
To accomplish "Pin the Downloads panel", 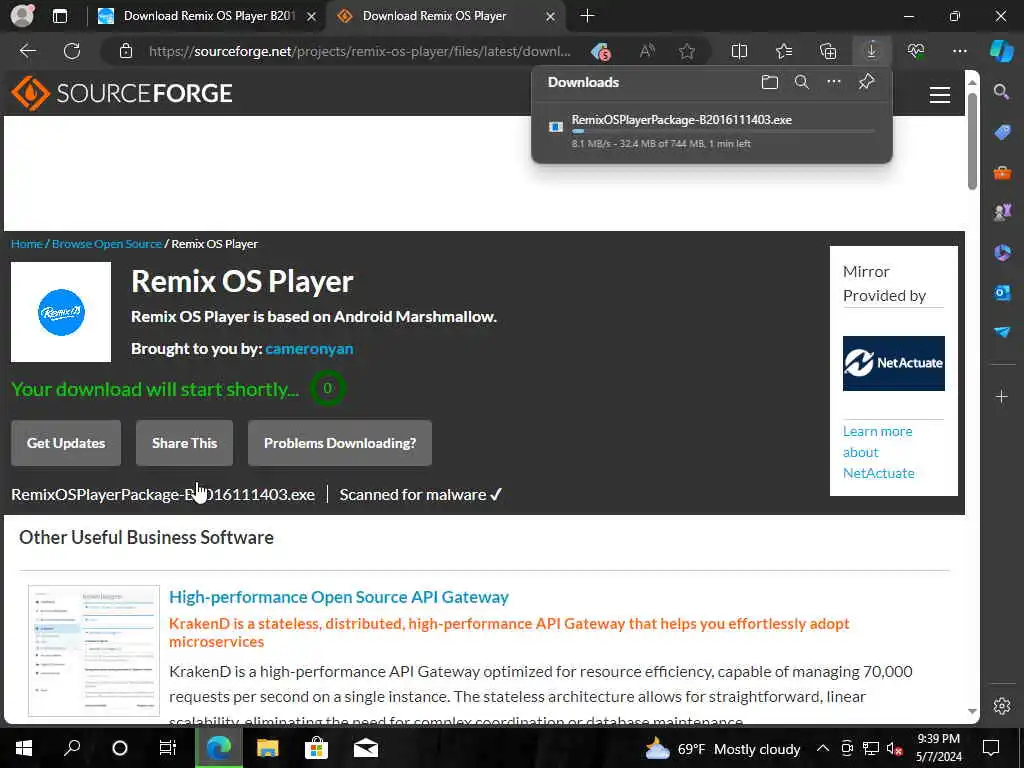I will coord(867,82).
